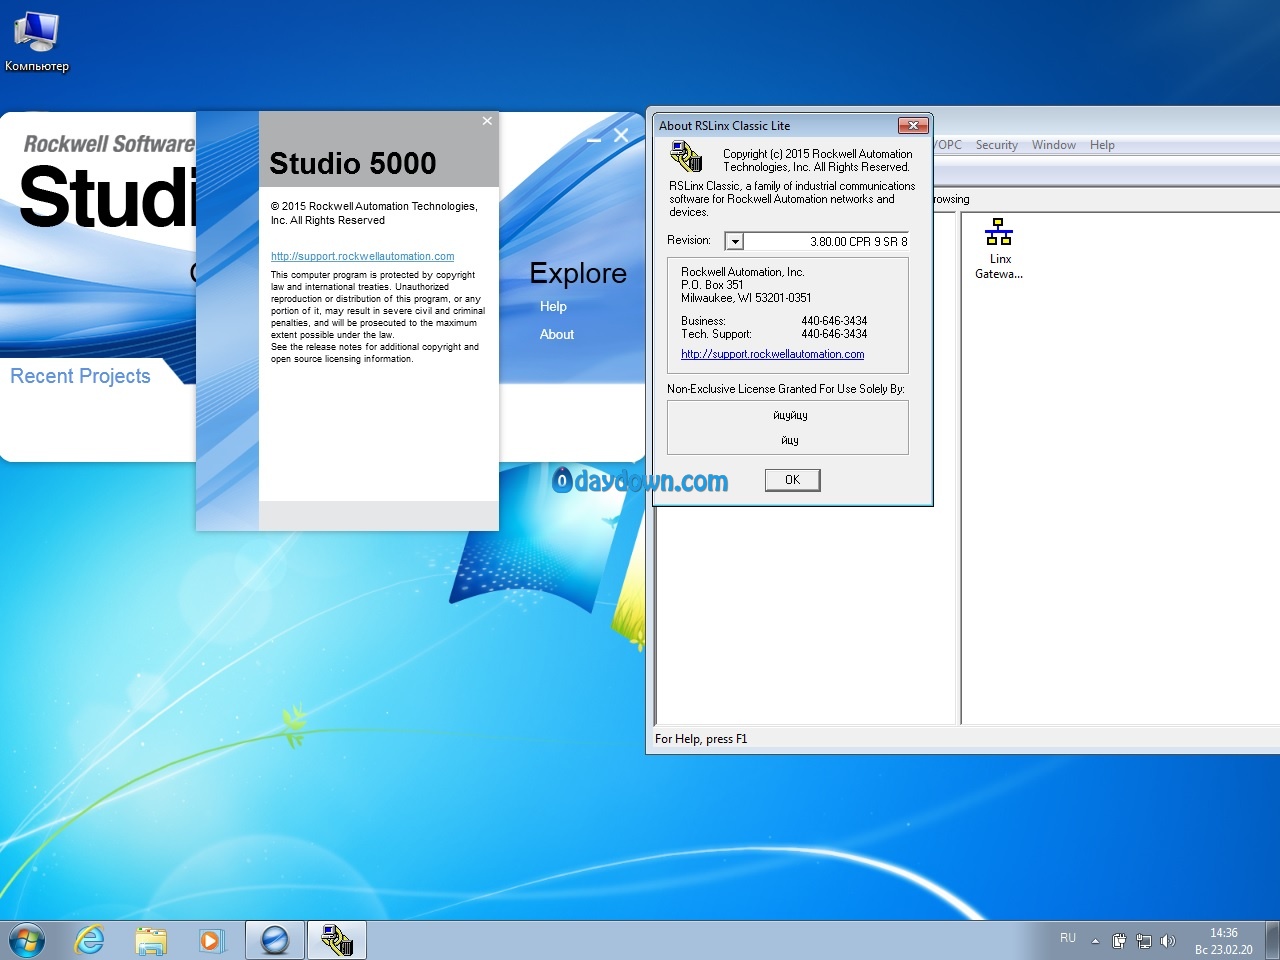
Task: Click the Studio 5000 title text
Action: (353, 163)
